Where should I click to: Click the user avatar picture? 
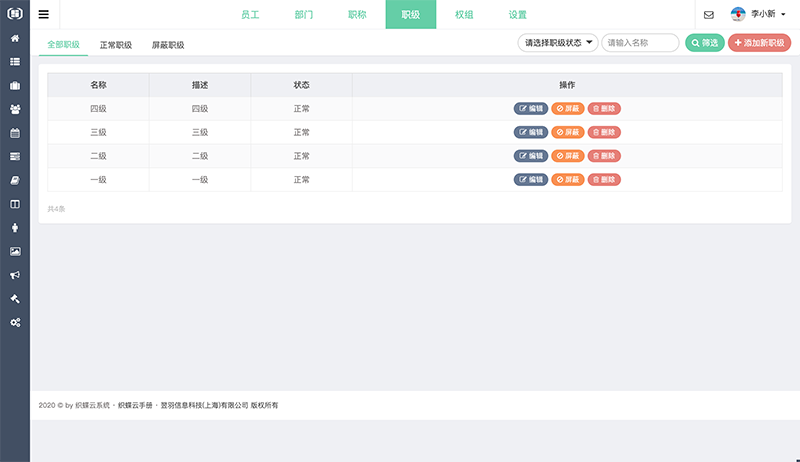738,14
